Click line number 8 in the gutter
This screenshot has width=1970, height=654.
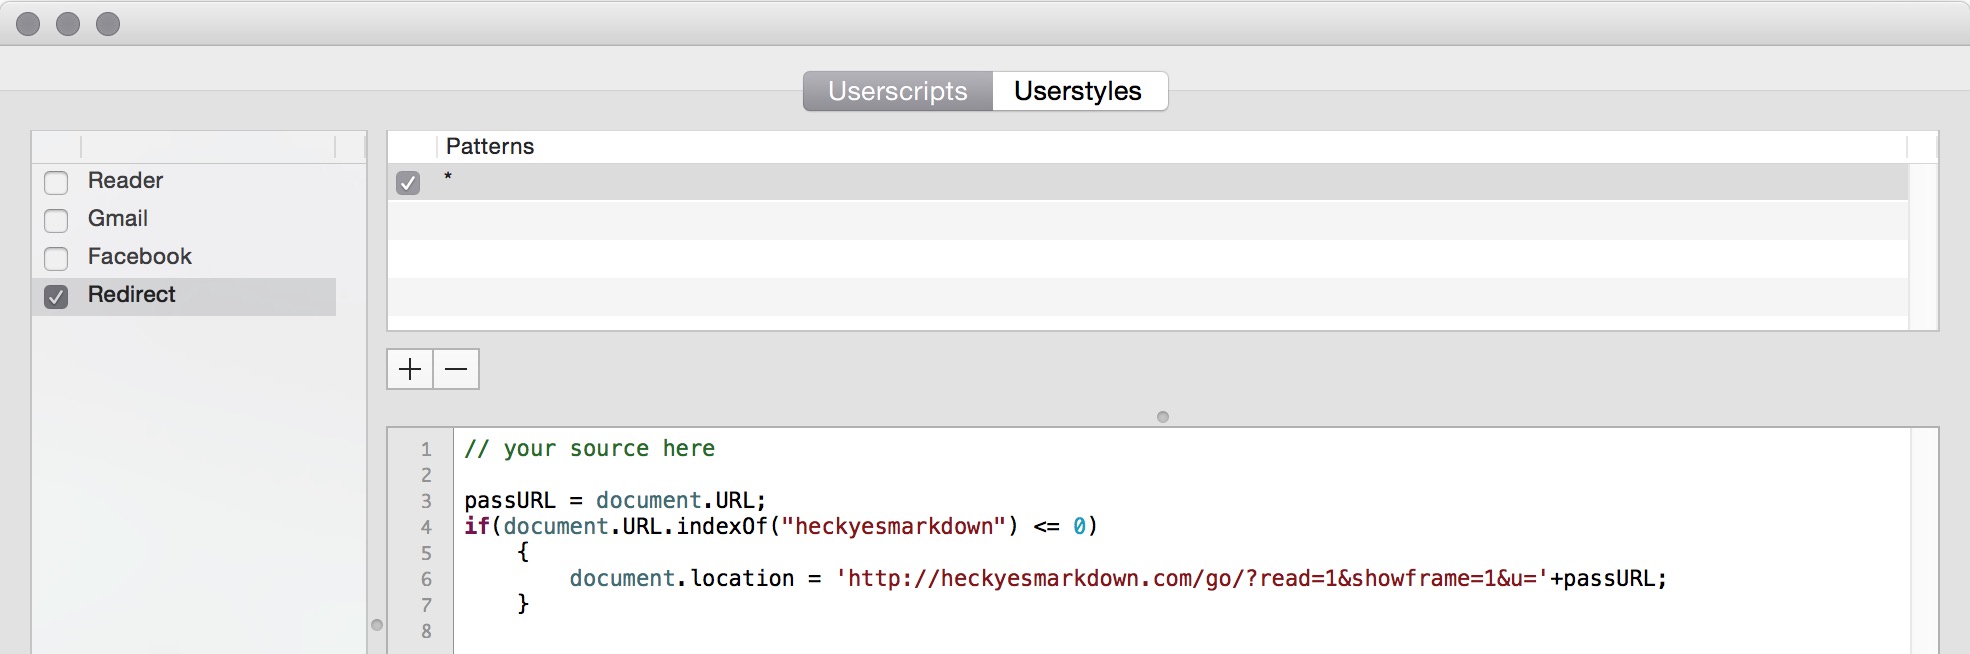click(x=426, y=631)
